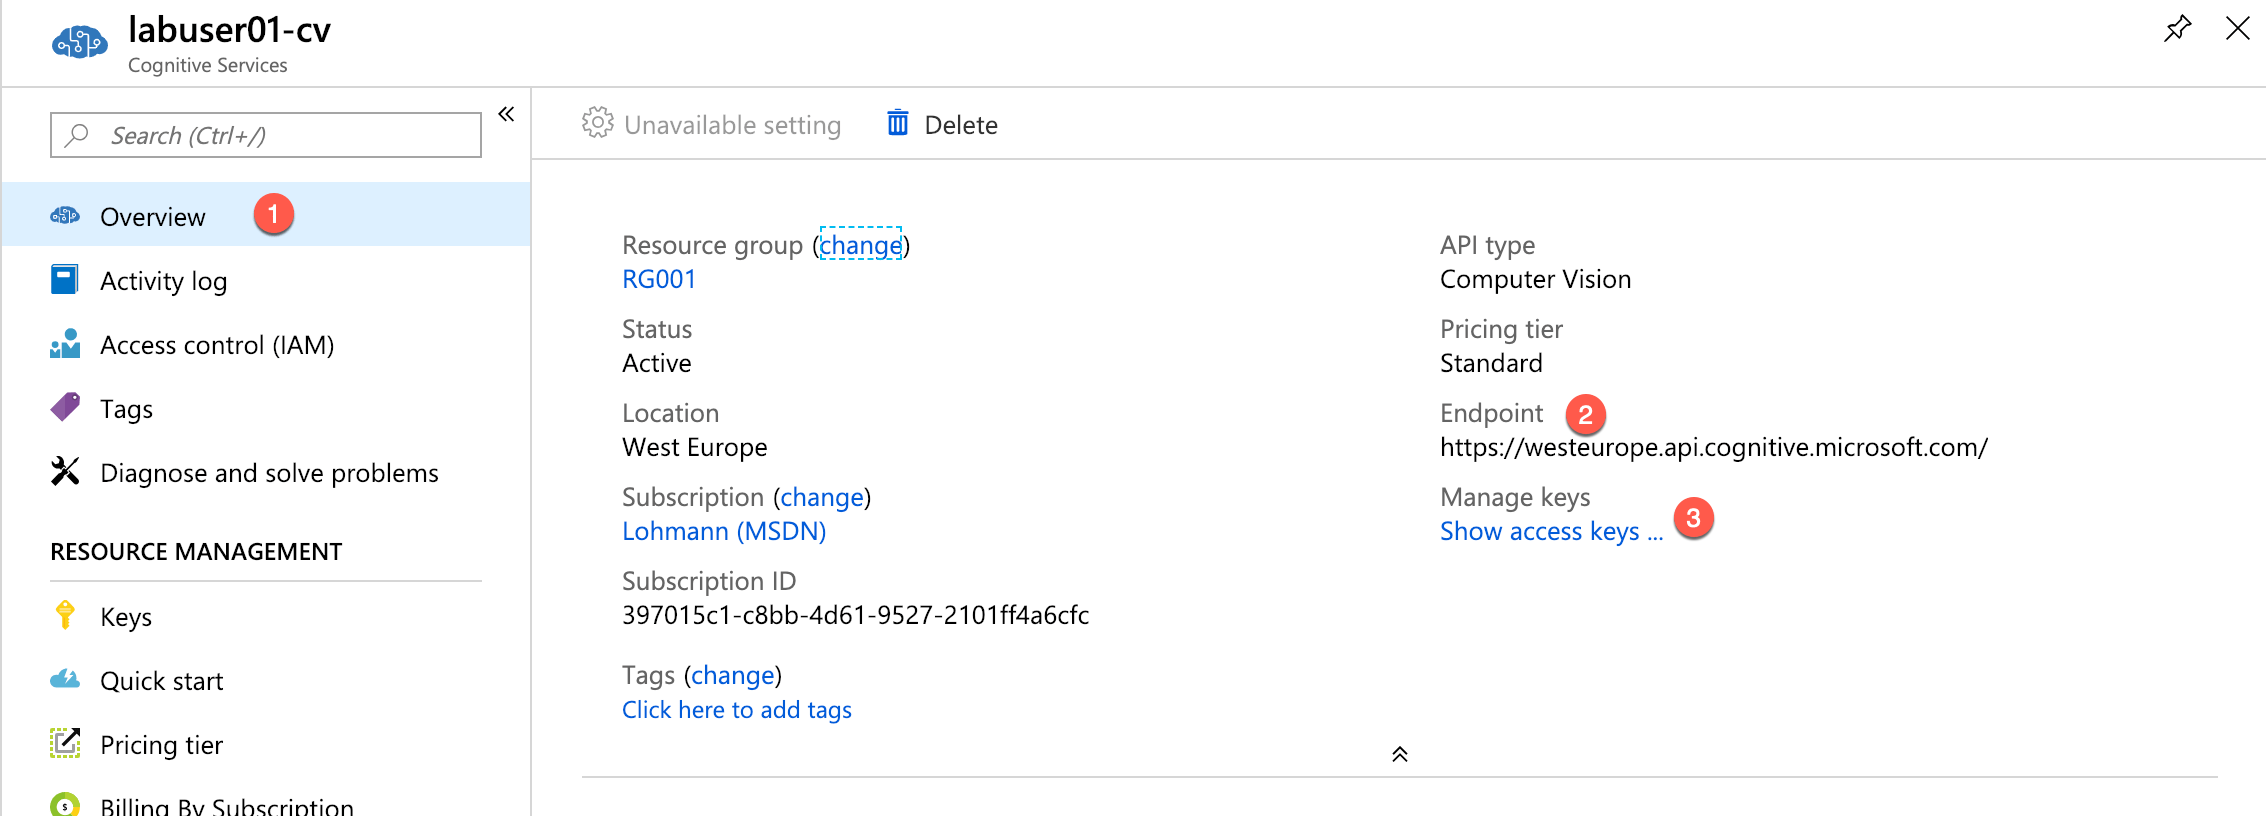Click the yellow Keys icon

tap(65, 615)
